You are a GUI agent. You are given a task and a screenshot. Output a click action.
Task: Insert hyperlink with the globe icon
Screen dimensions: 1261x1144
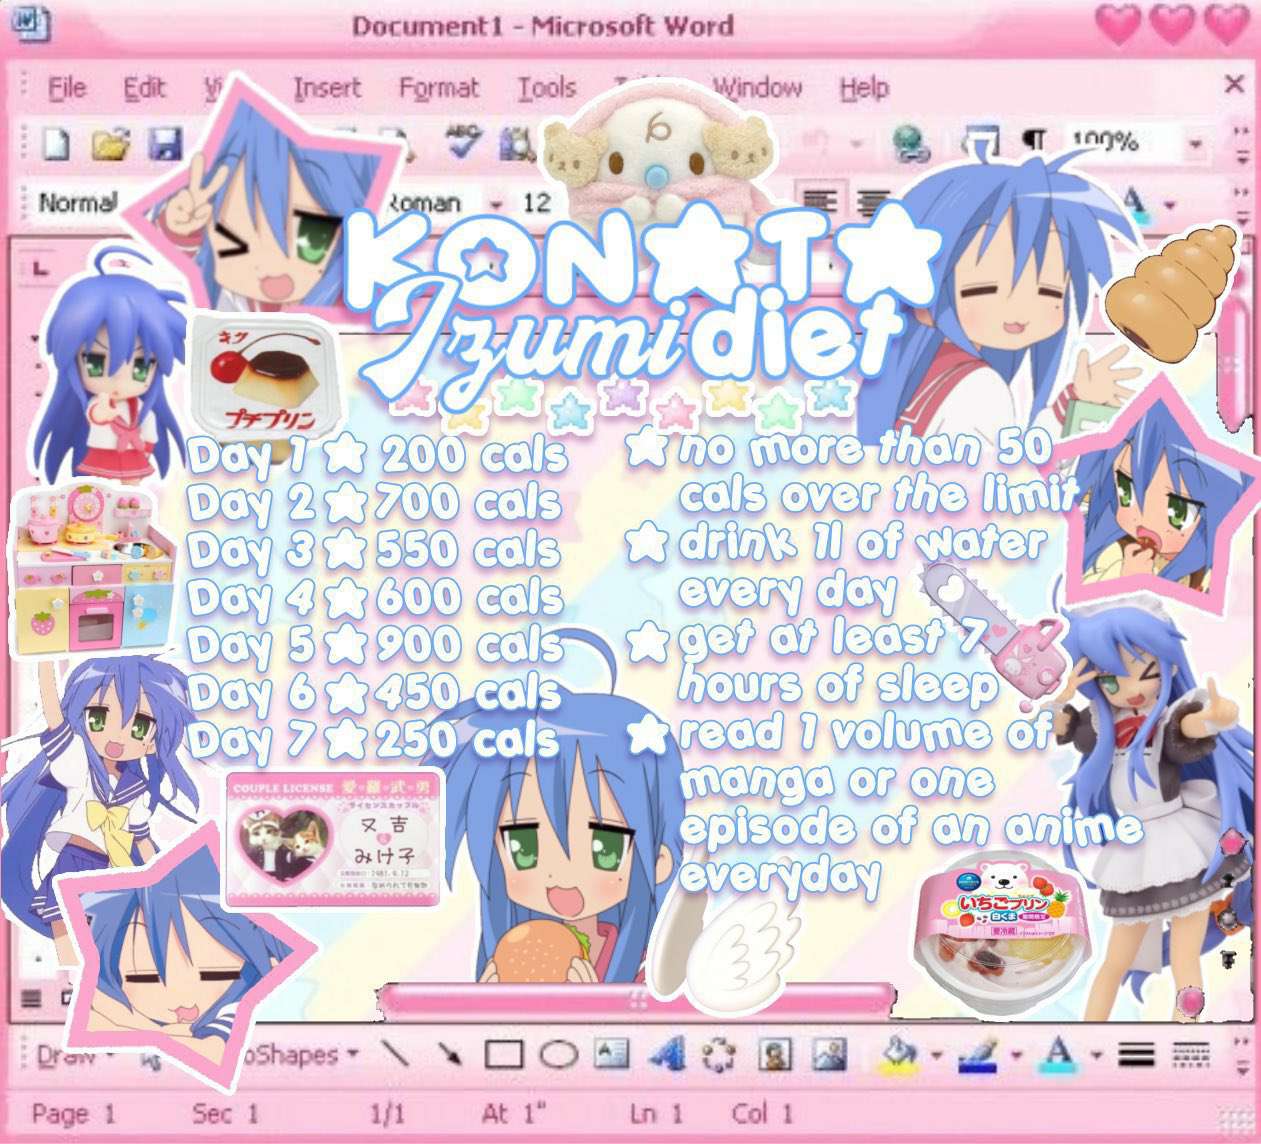pyautogui.click(x=911, y=142)
